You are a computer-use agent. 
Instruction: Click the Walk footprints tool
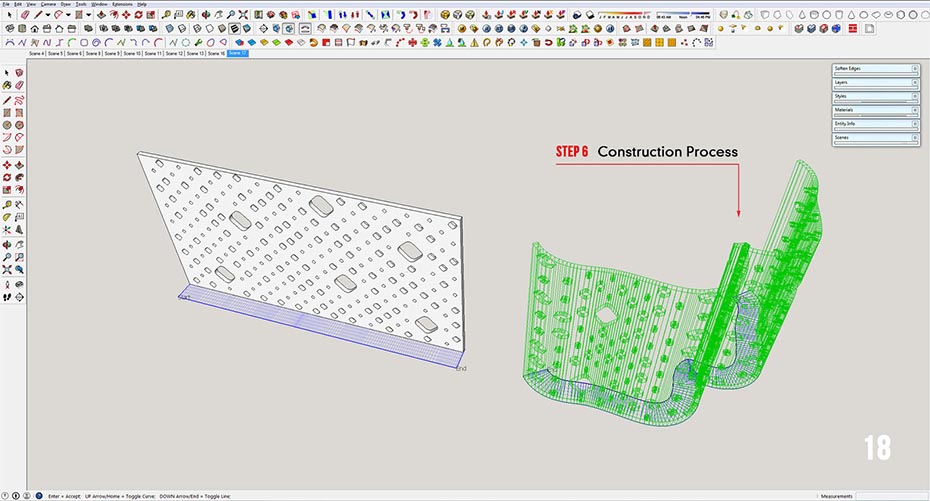(7, 296)
